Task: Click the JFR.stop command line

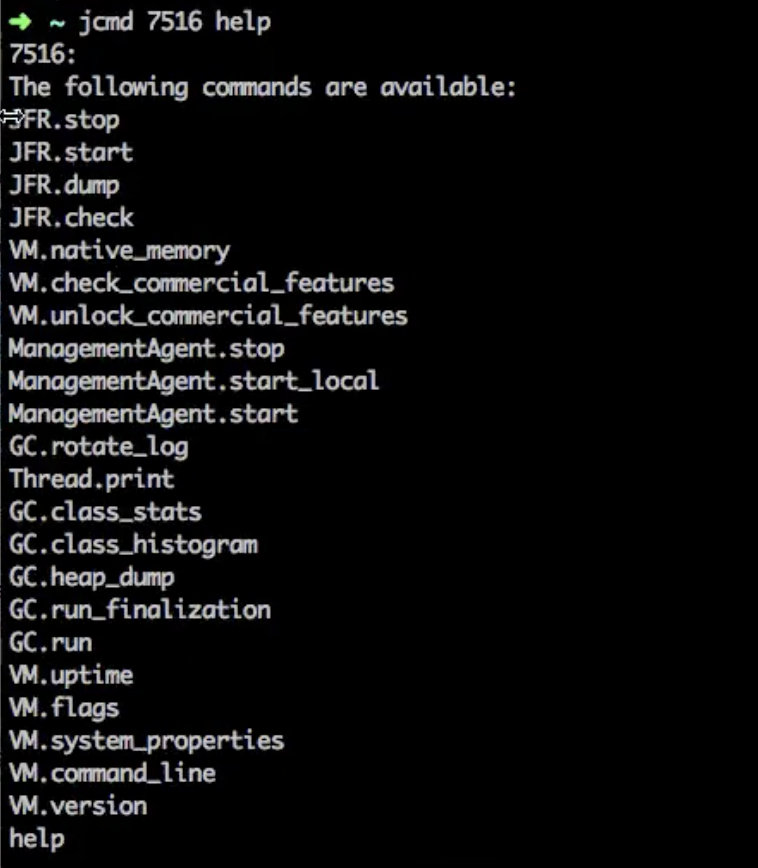Action: coord(64,120)
